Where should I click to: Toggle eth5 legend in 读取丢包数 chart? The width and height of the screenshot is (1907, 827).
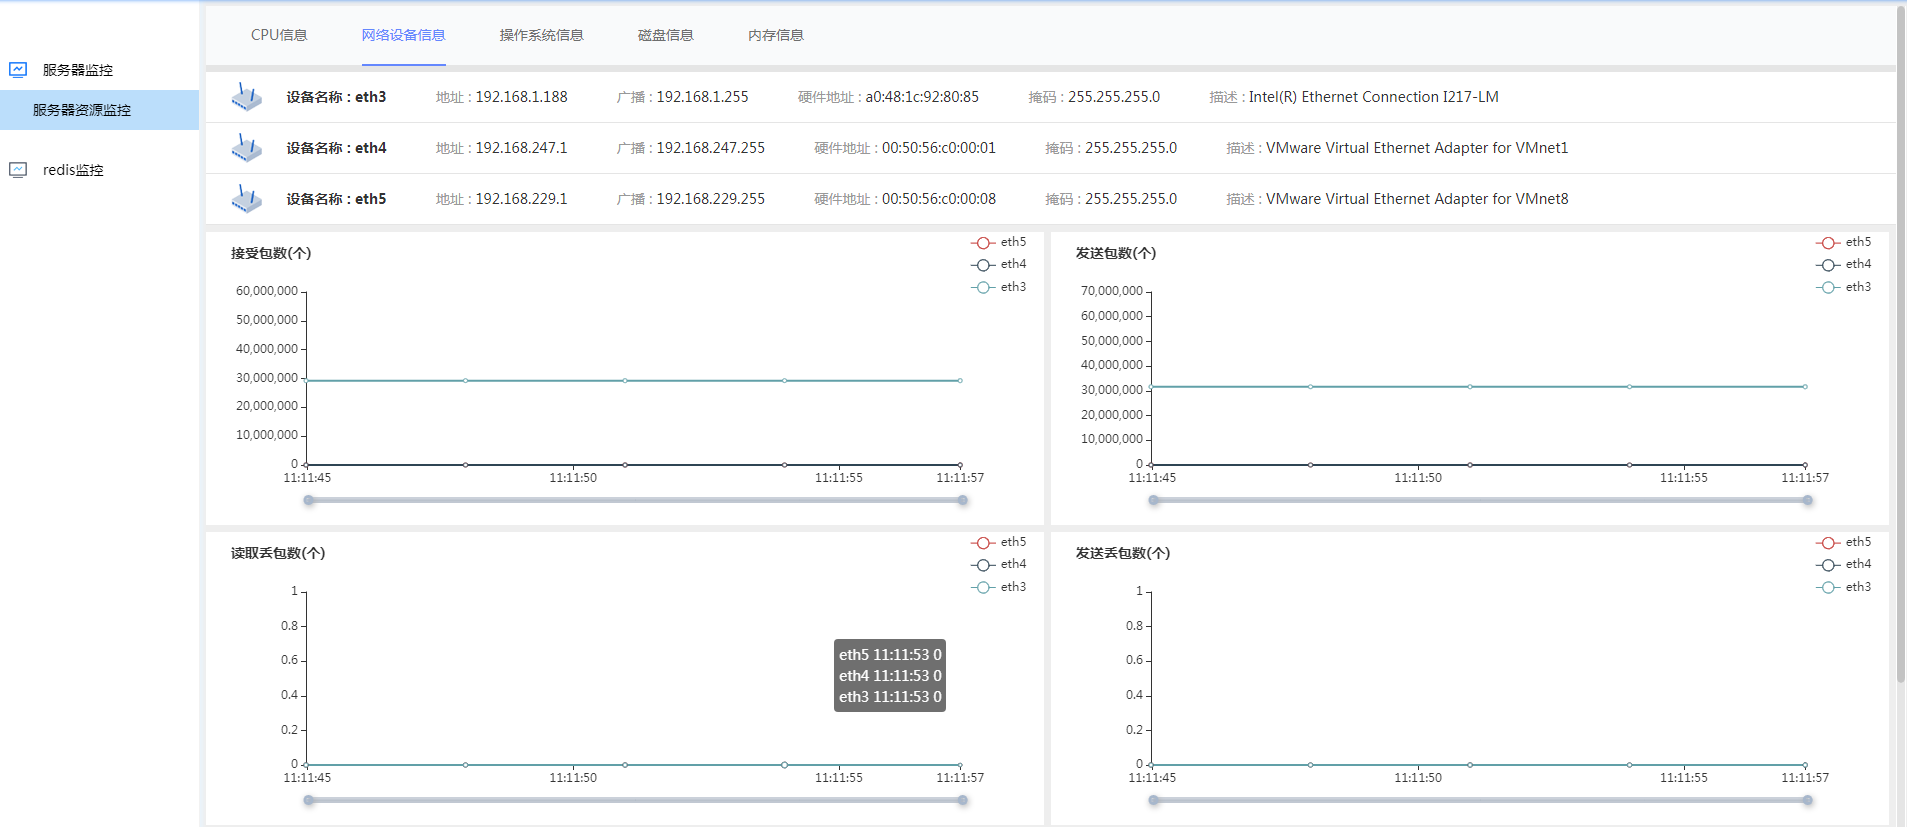point(998,542)
